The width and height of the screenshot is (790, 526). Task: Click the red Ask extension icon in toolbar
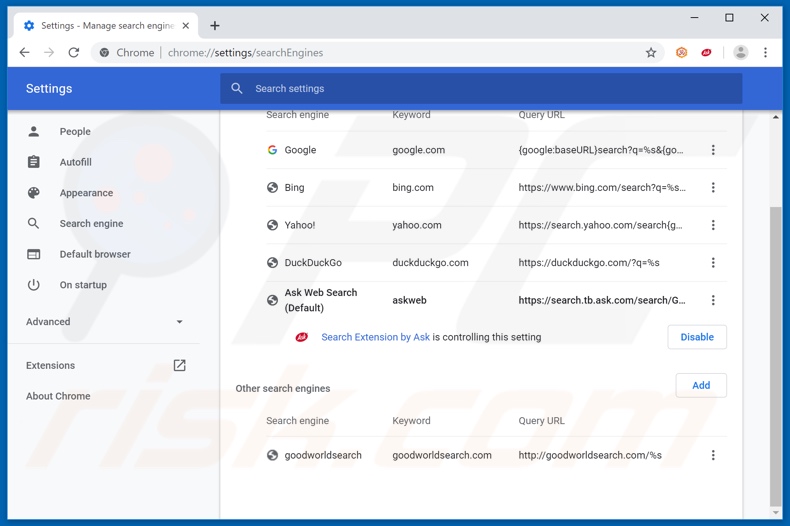point(706,53)
